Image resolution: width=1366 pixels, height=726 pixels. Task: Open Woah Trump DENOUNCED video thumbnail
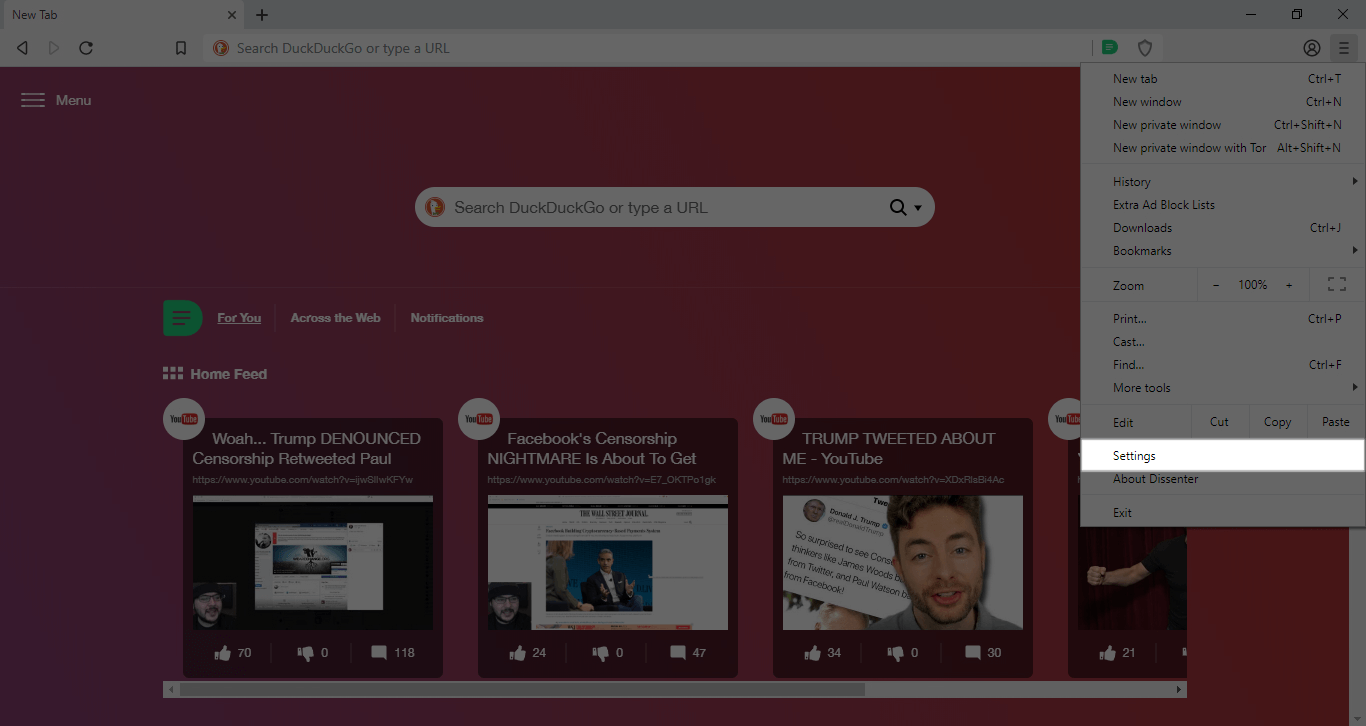coord(313,563)
